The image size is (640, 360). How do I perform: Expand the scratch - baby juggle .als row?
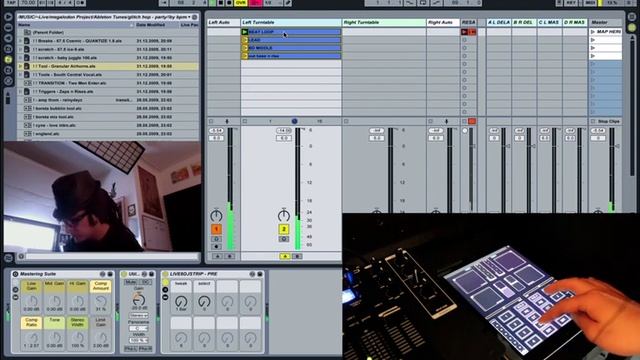tap(20, 58)
